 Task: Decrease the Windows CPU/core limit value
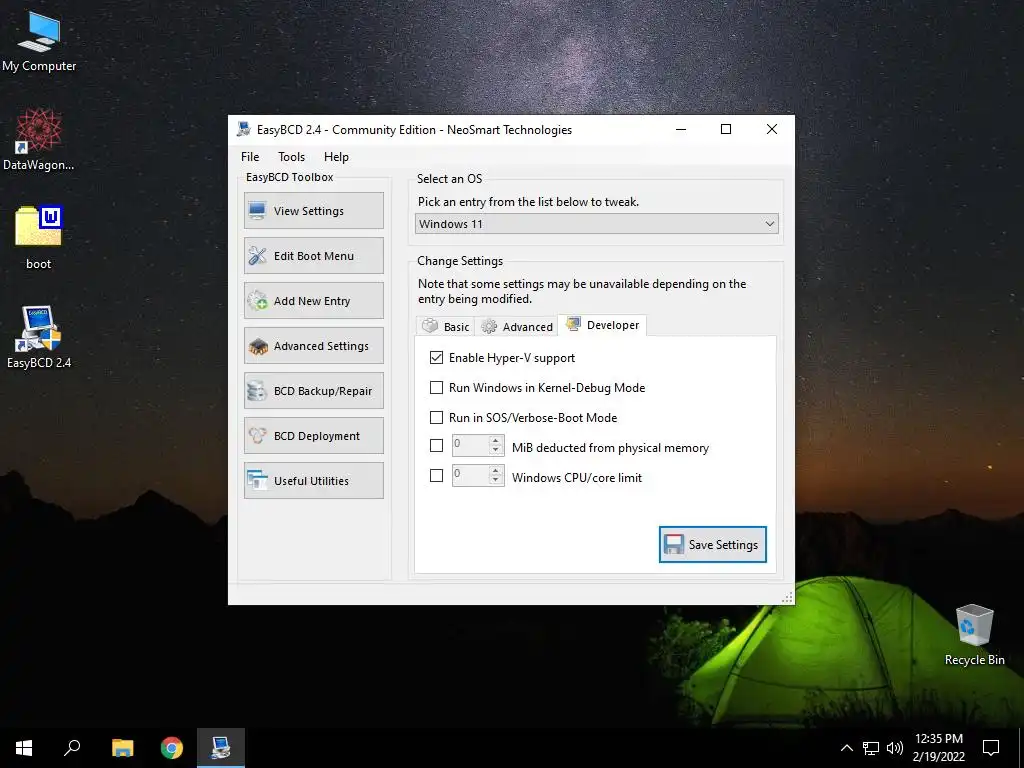[496, 480]
